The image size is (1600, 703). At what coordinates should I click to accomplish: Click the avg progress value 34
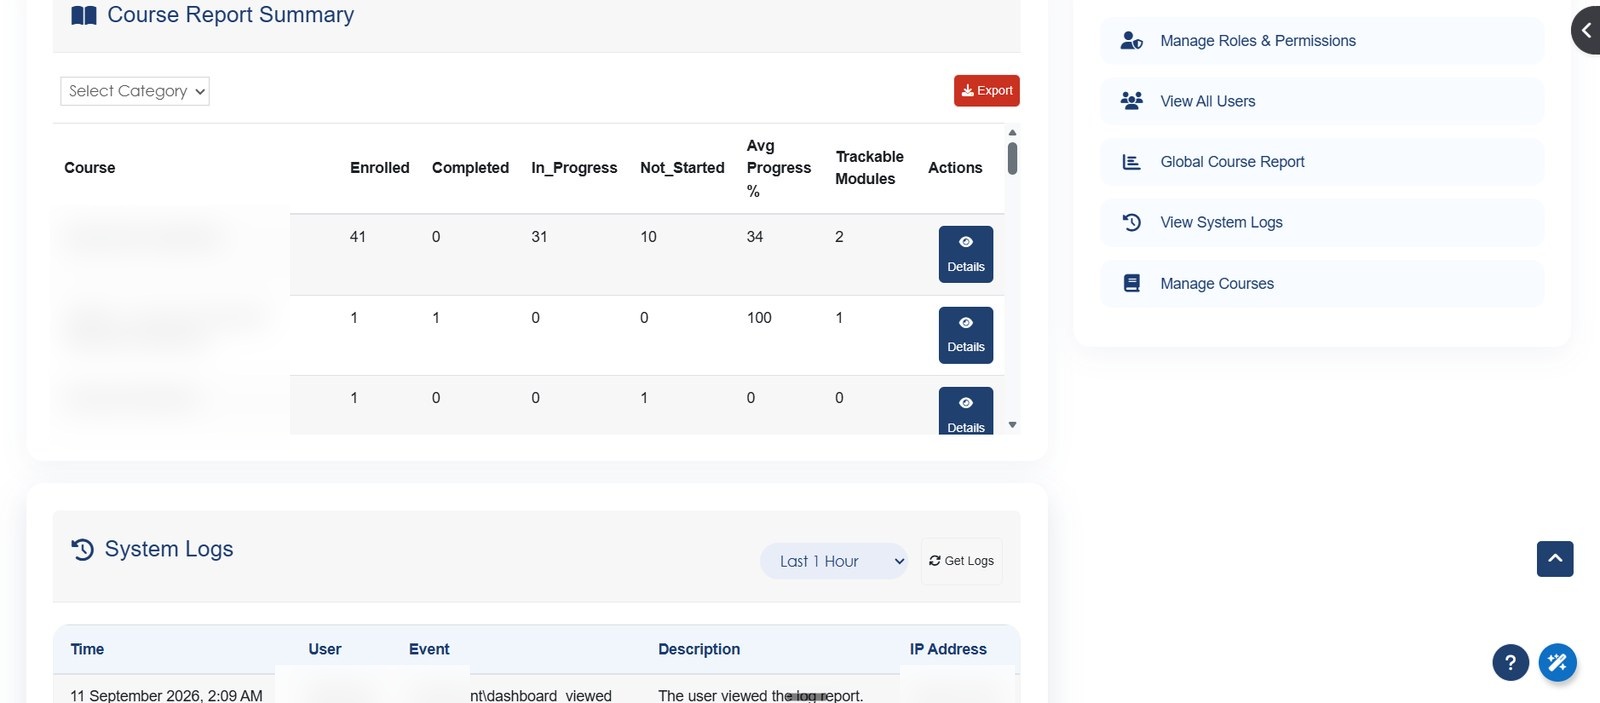[755, 237]
